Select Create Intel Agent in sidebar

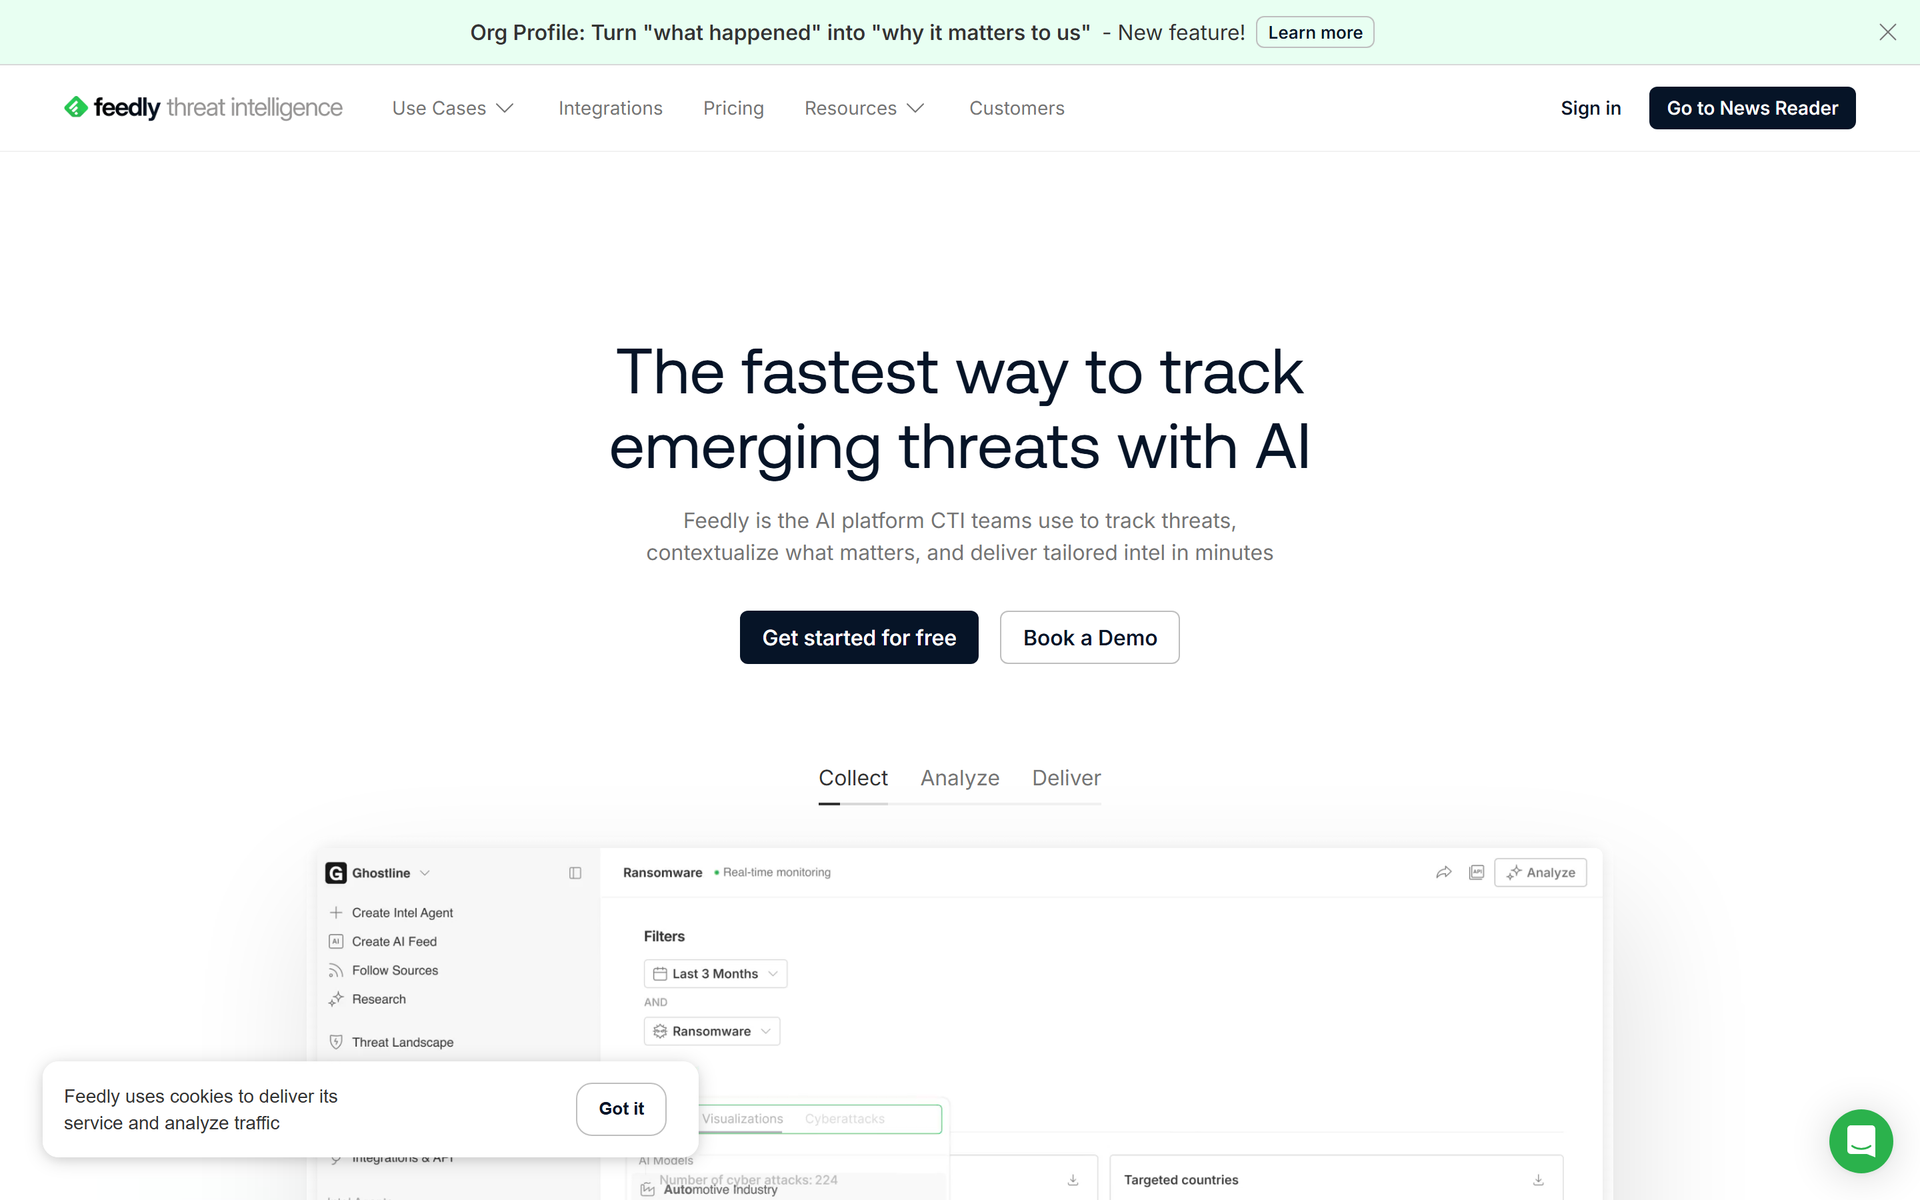[402, 913]
